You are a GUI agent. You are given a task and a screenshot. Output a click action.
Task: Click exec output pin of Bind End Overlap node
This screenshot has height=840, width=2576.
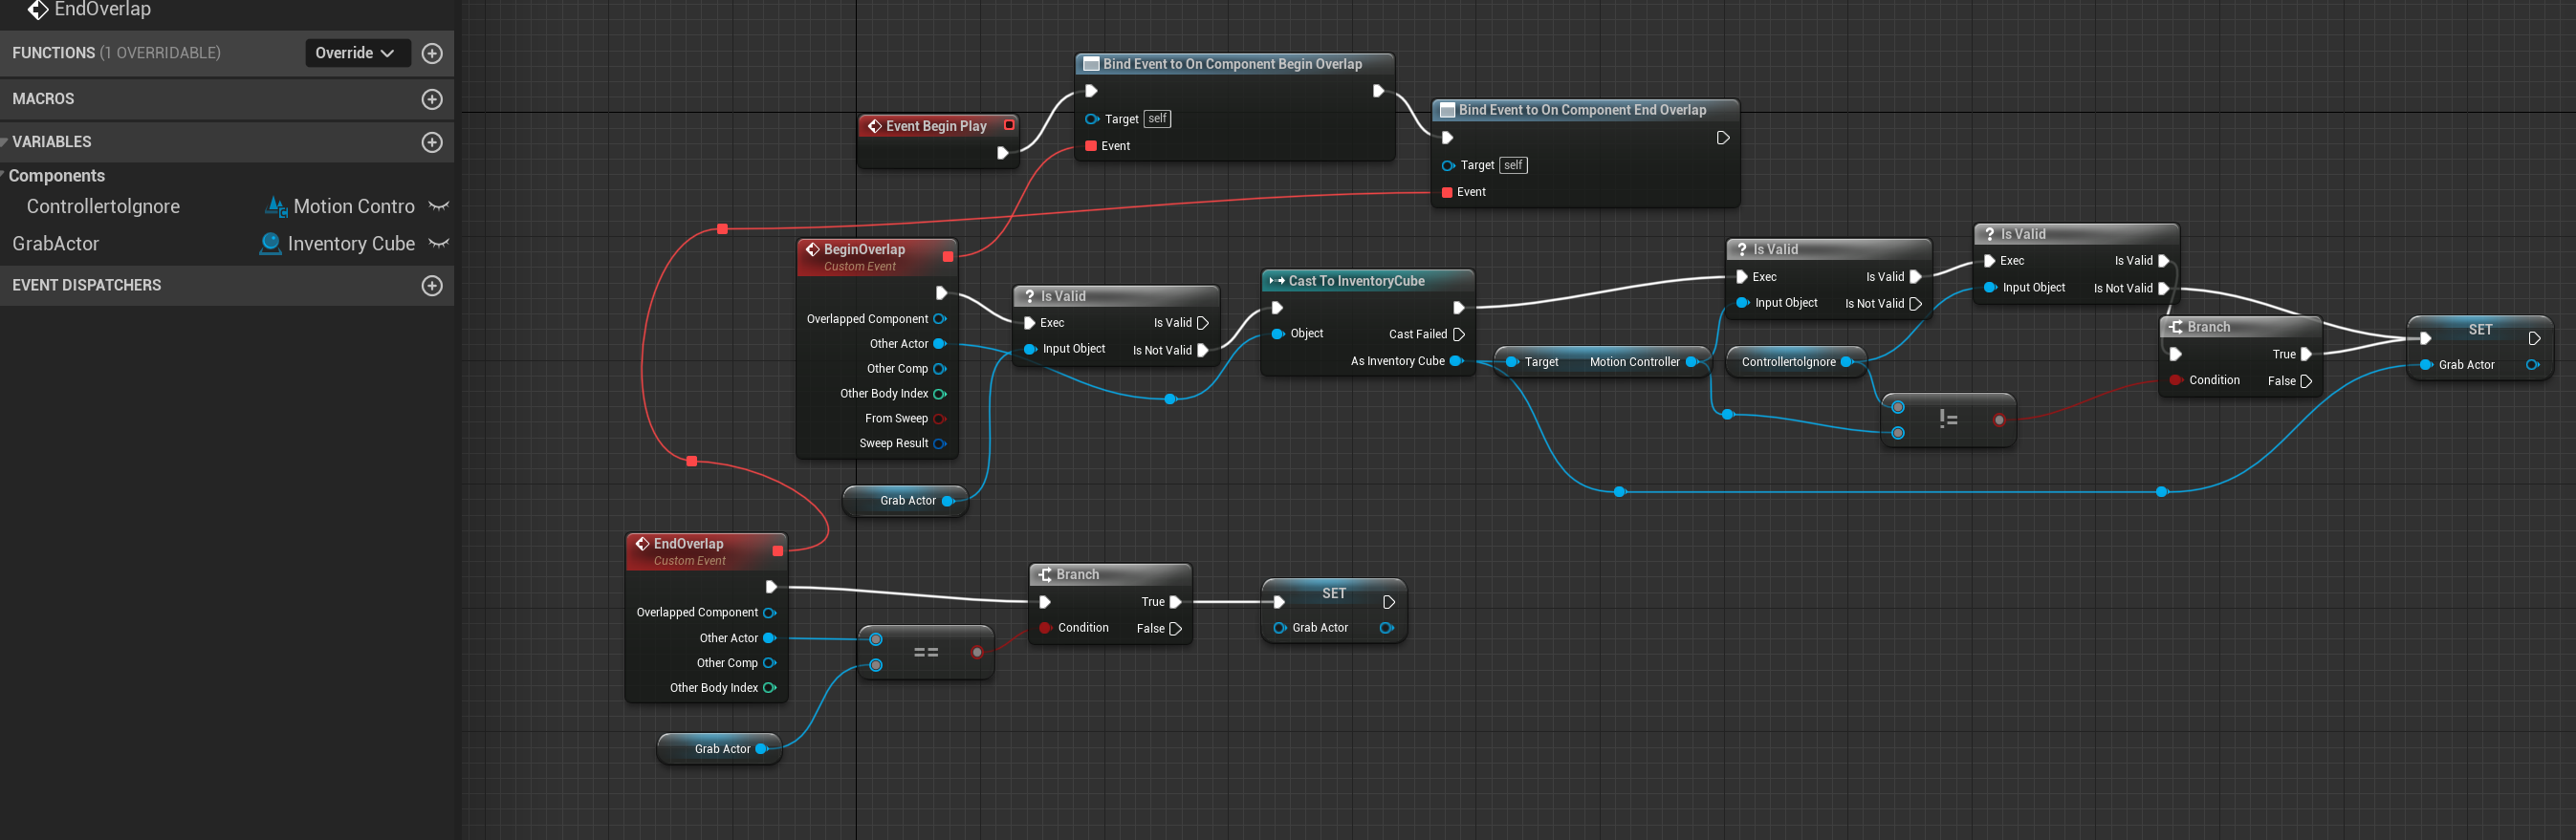point(1723,138)
